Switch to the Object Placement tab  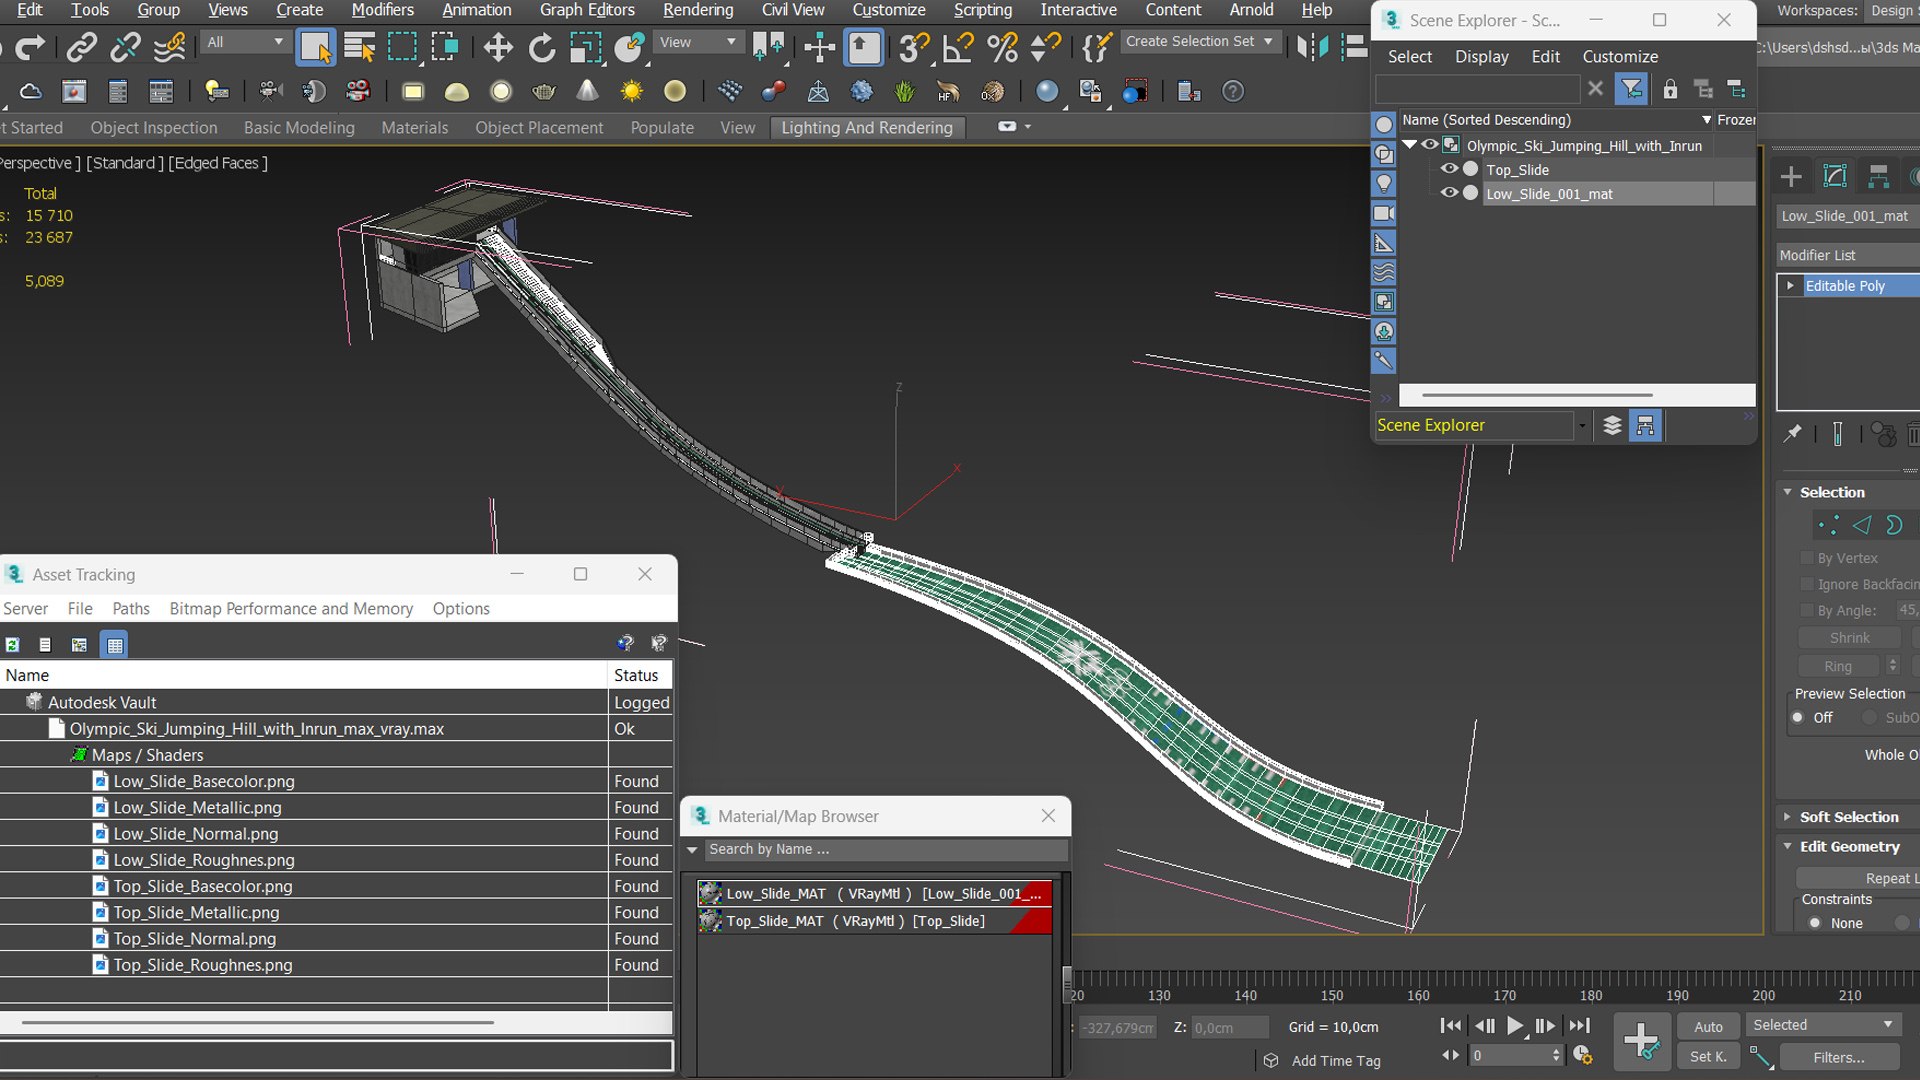point(539,128)
